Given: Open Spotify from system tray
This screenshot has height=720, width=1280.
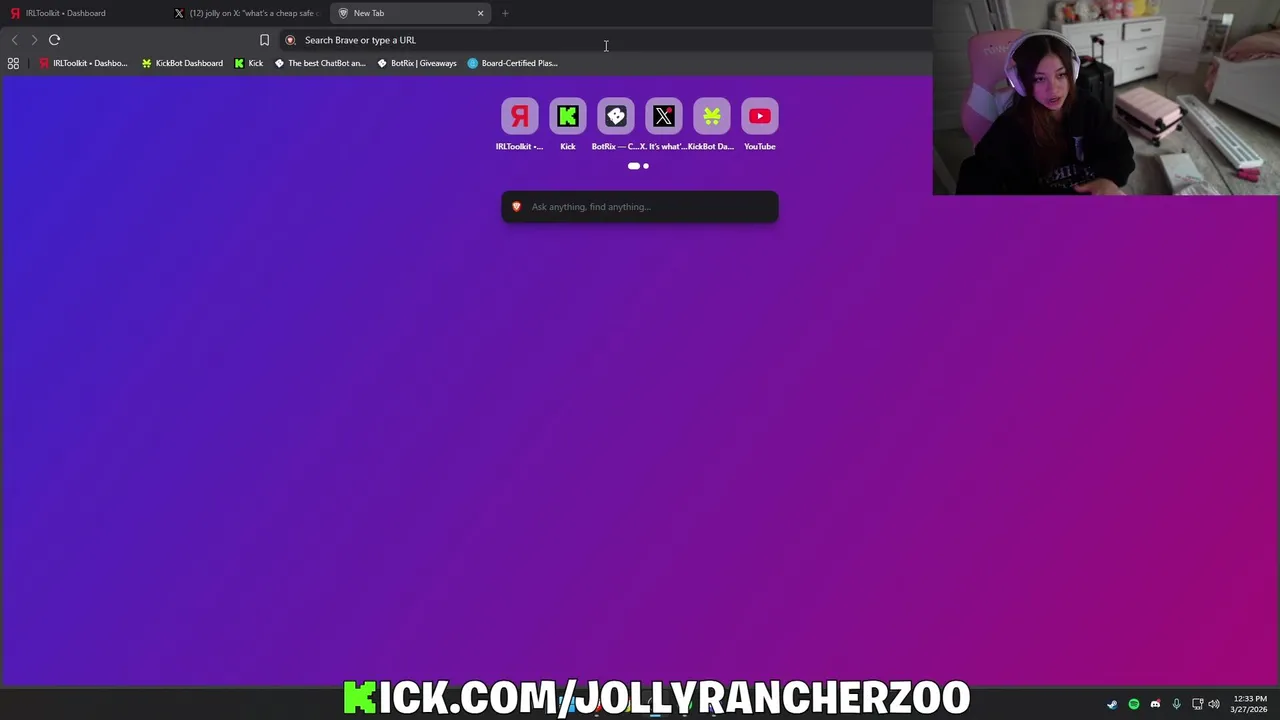Looking at the screenshot, I should 1134,704.
